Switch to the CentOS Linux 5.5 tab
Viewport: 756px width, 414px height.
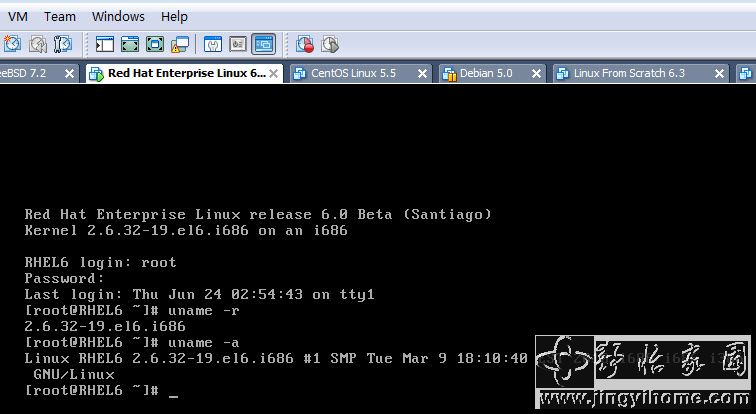pyautogui.click(x=352, y=73)
